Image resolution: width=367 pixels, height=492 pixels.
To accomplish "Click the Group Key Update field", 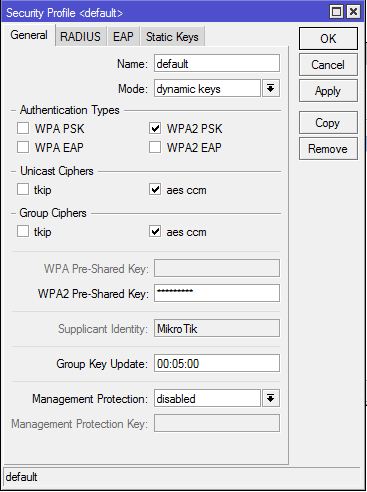I will coord(217,363).
